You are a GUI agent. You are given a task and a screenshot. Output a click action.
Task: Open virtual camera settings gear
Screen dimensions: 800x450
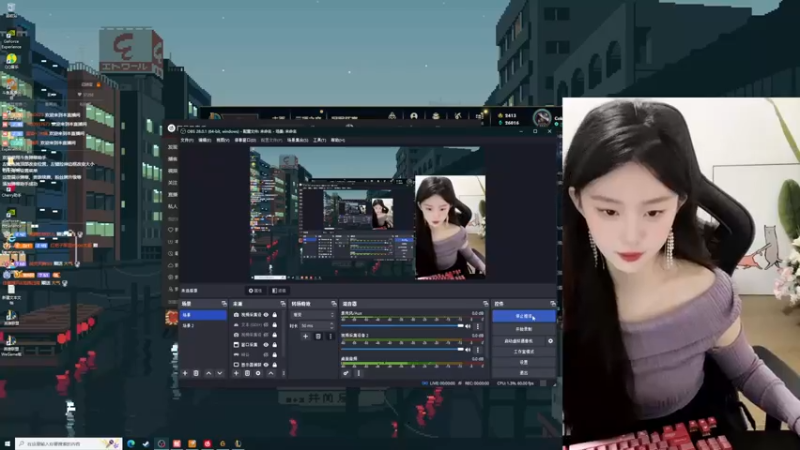551,341
